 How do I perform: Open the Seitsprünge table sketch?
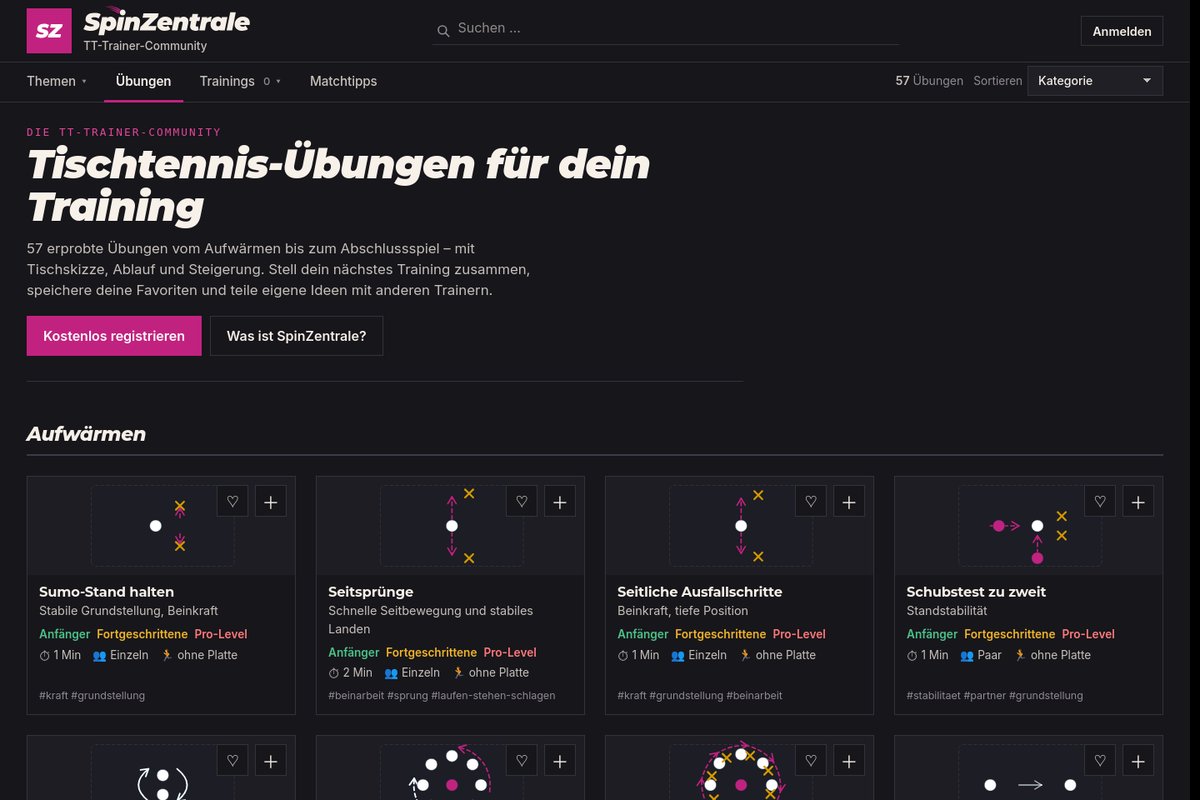[451, 526]
